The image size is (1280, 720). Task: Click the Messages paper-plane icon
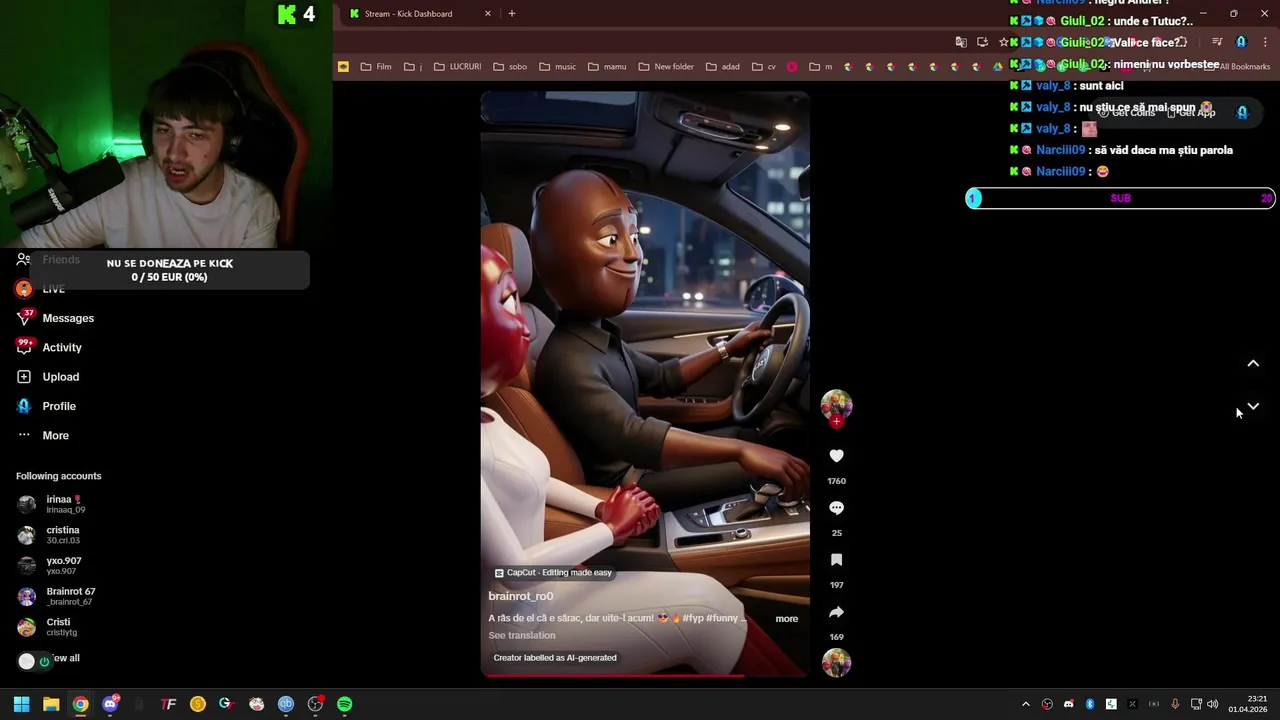tap(24, 318)
